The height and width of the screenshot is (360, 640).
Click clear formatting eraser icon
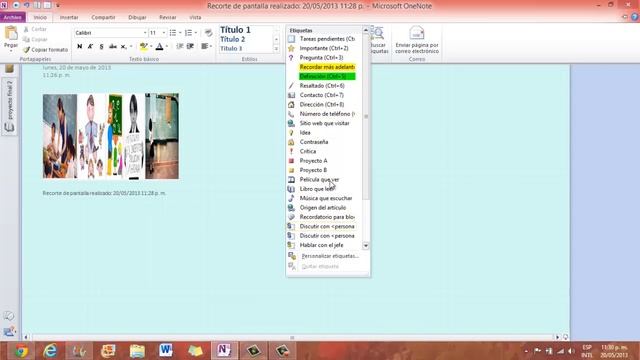pyautogui.click(x=208, y=33)
